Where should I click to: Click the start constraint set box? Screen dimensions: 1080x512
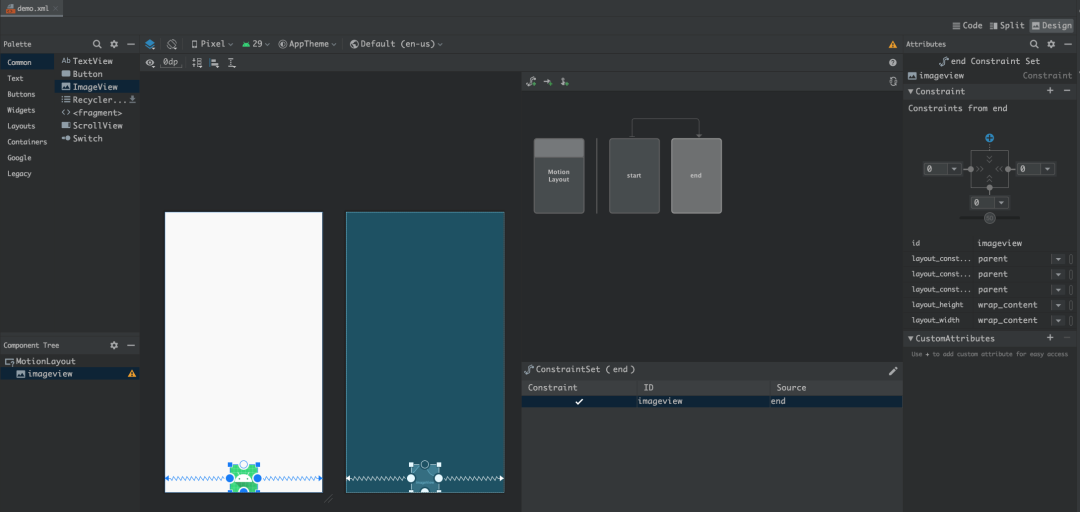634,176
